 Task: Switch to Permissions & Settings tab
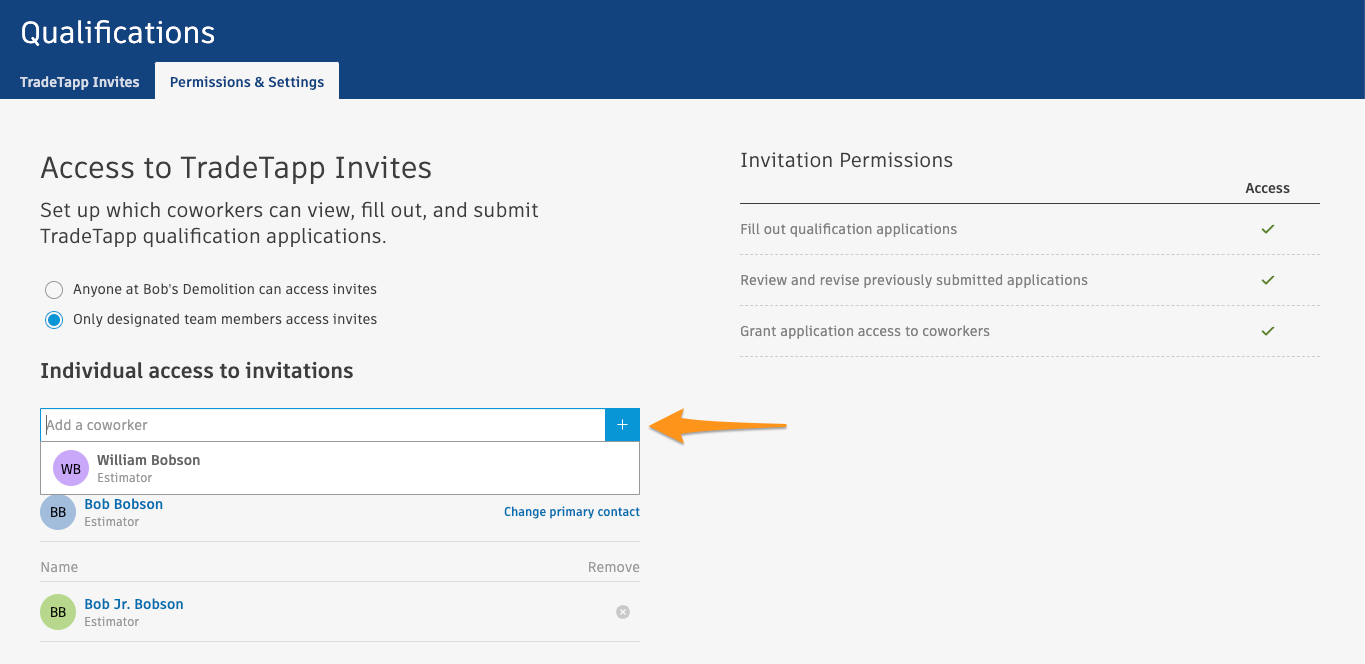pos(247,82)
